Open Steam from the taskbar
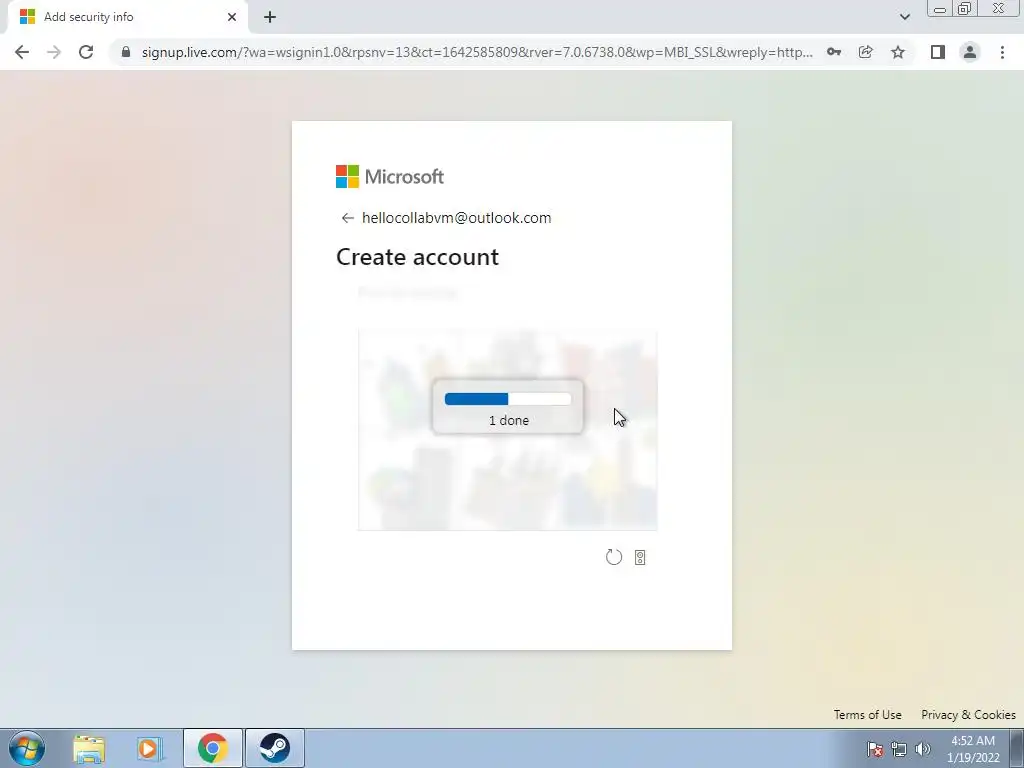The width and height of the screenshot is (1024, 768). 274,748
